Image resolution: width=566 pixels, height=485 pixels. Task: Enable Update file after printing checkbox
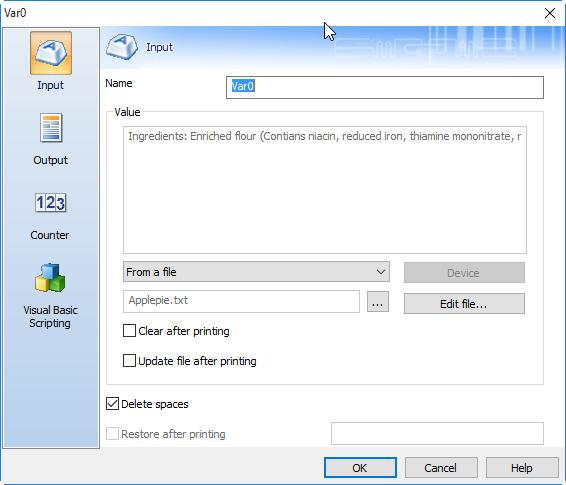[129, 361]
